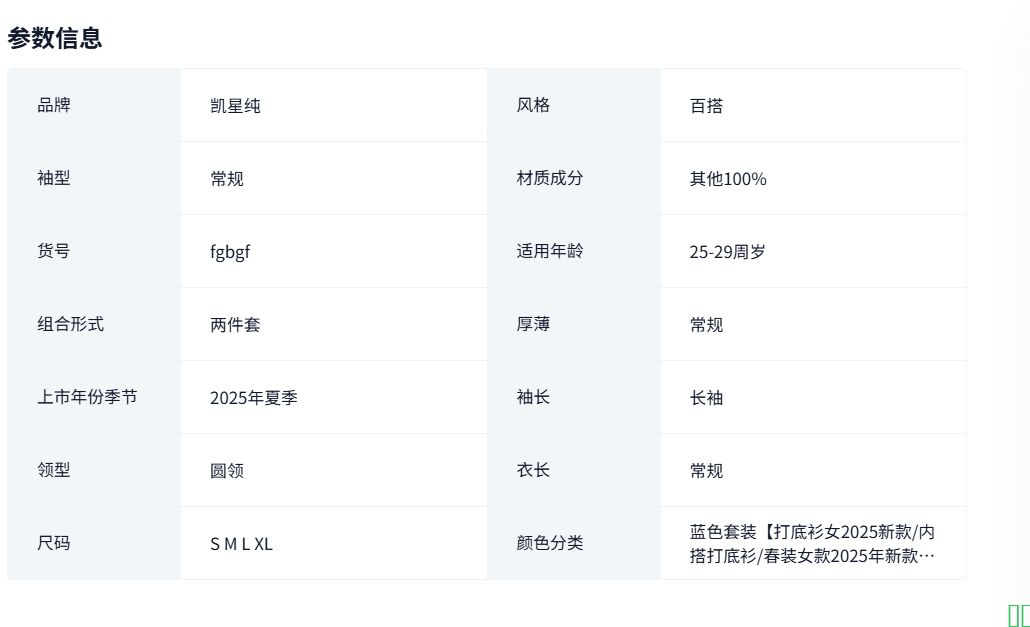Click the truncated 颜色分类 value text
Screen dimensions: 1030x627
(x=812, y=543)
